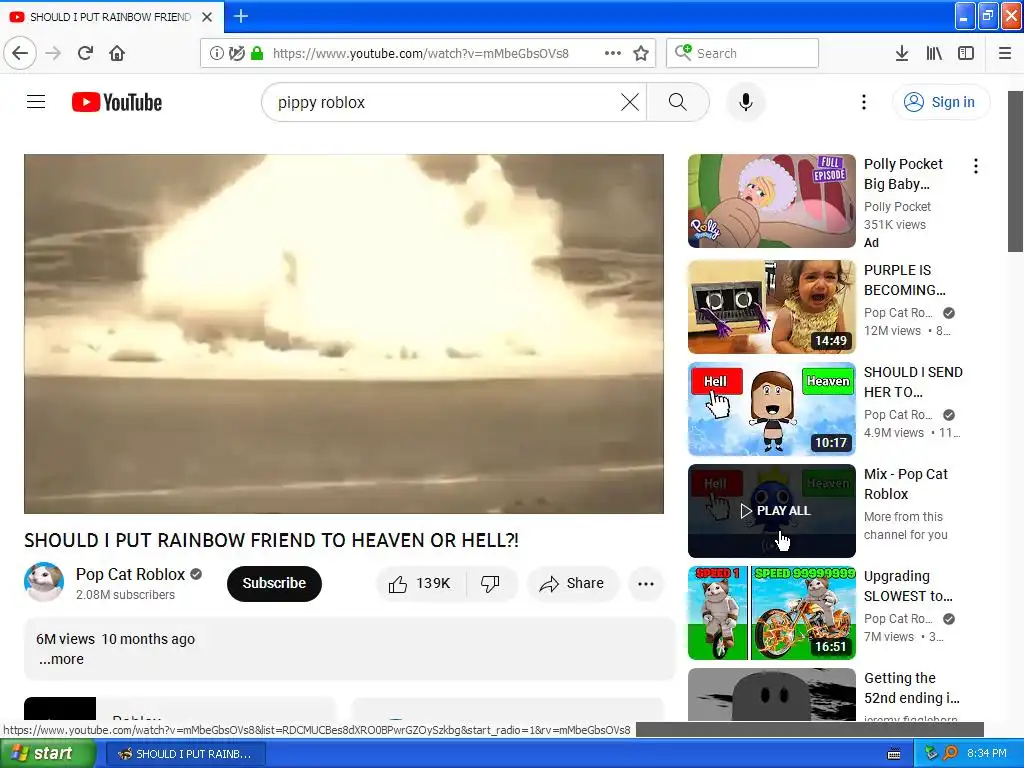1024x768 pixels.
Task: Open the Firefox hamburger menu
Action: 1005,53
